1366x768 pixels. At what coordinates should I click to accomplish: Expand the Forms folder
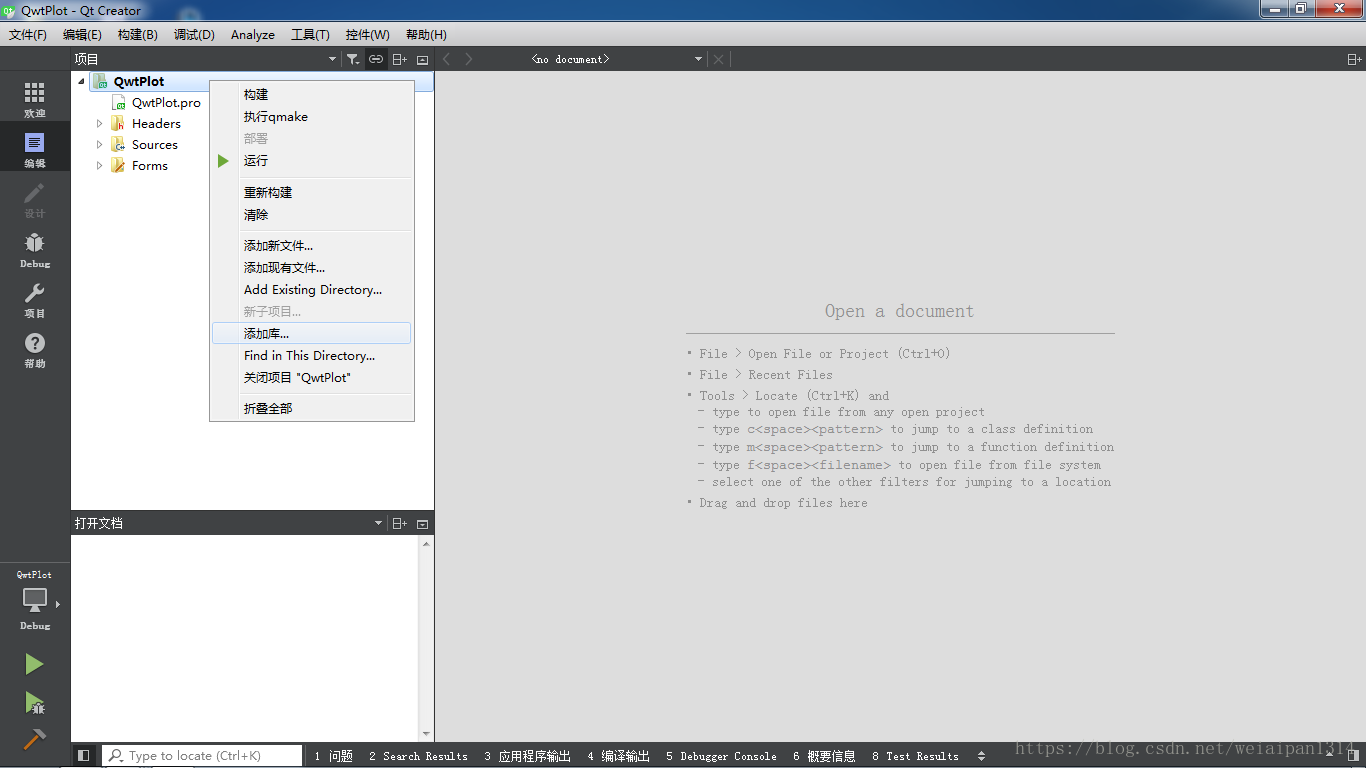click(99, 166)
